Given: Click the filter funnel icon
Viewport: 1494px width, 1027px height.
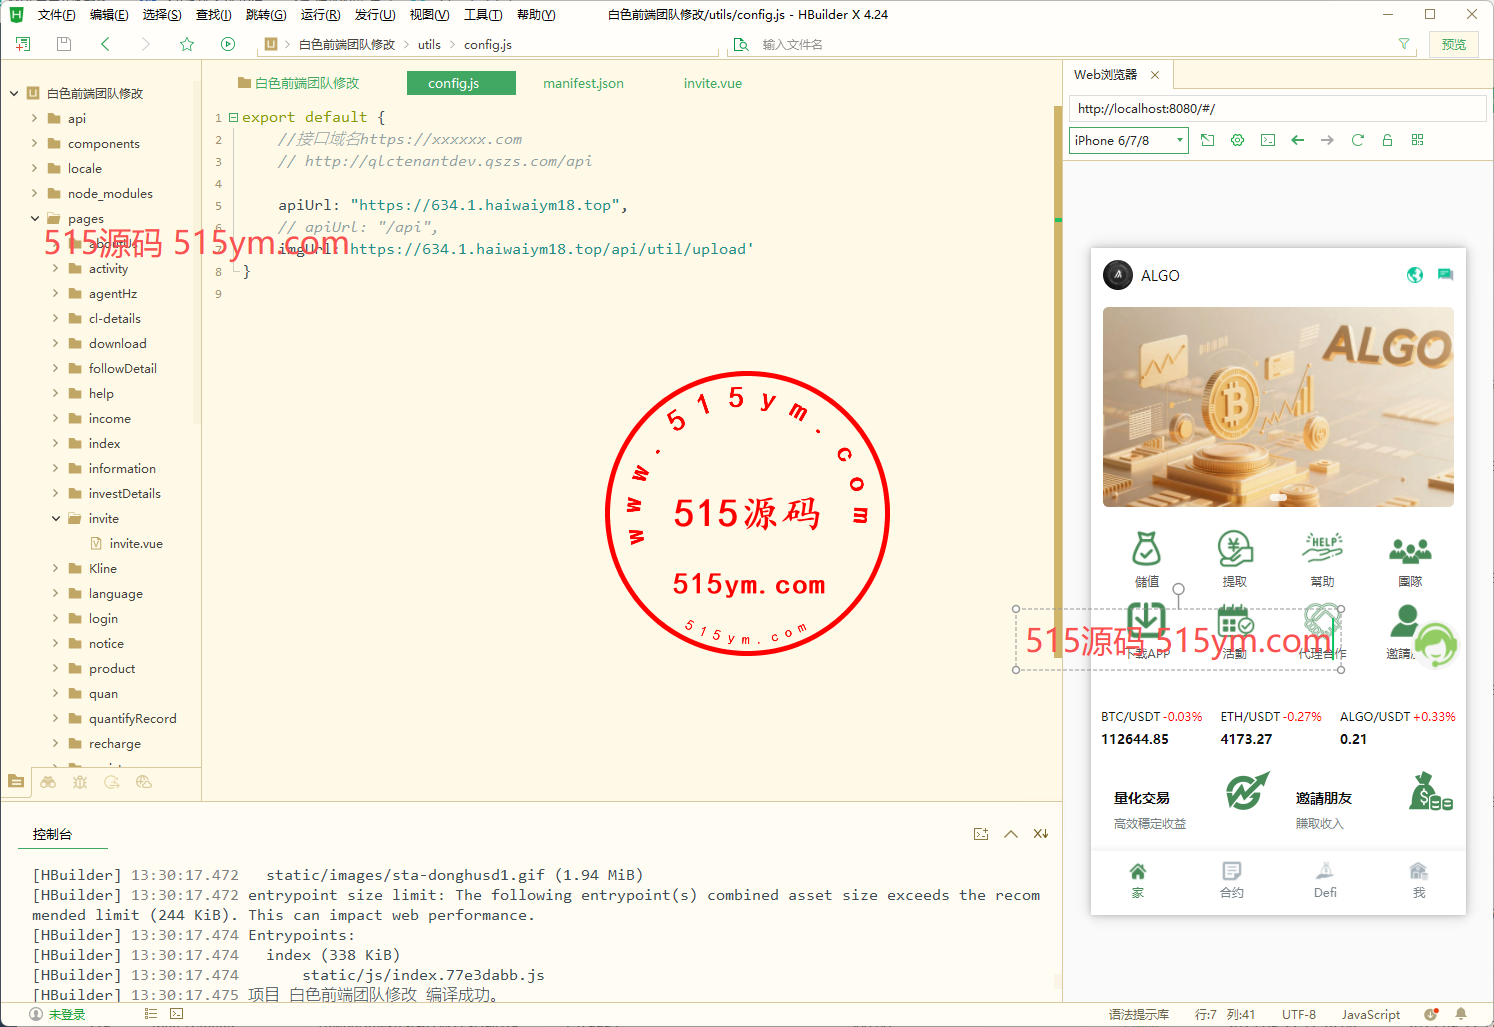Looking at the screenshot, I should coord(1404,44).
